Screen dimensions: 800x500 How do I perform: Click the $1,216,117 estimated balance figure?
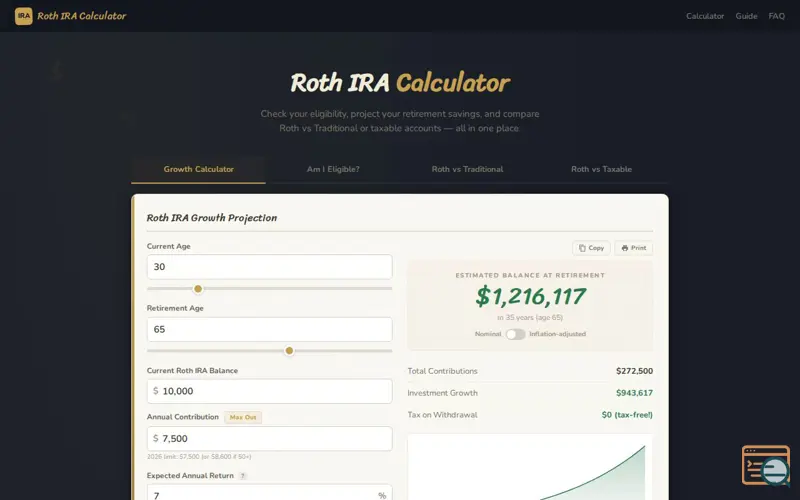pos(530,296)
